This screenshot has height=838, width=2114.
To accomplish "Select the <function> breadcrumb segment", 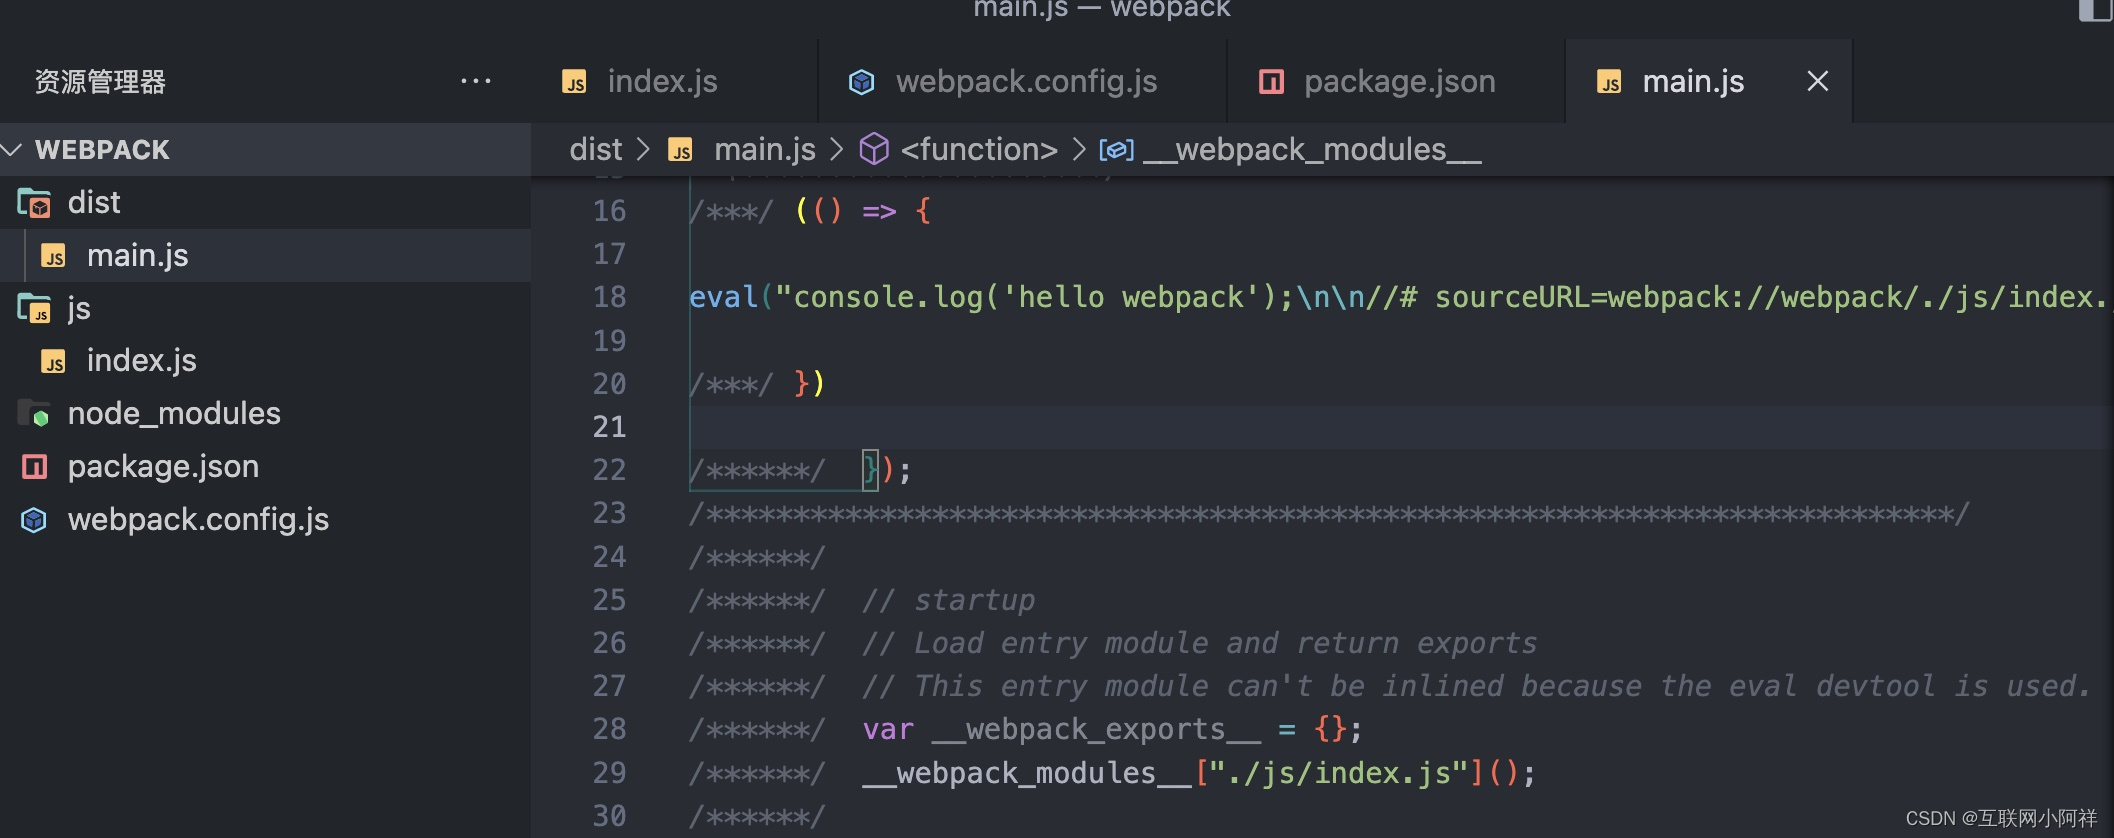I will 978,149.
